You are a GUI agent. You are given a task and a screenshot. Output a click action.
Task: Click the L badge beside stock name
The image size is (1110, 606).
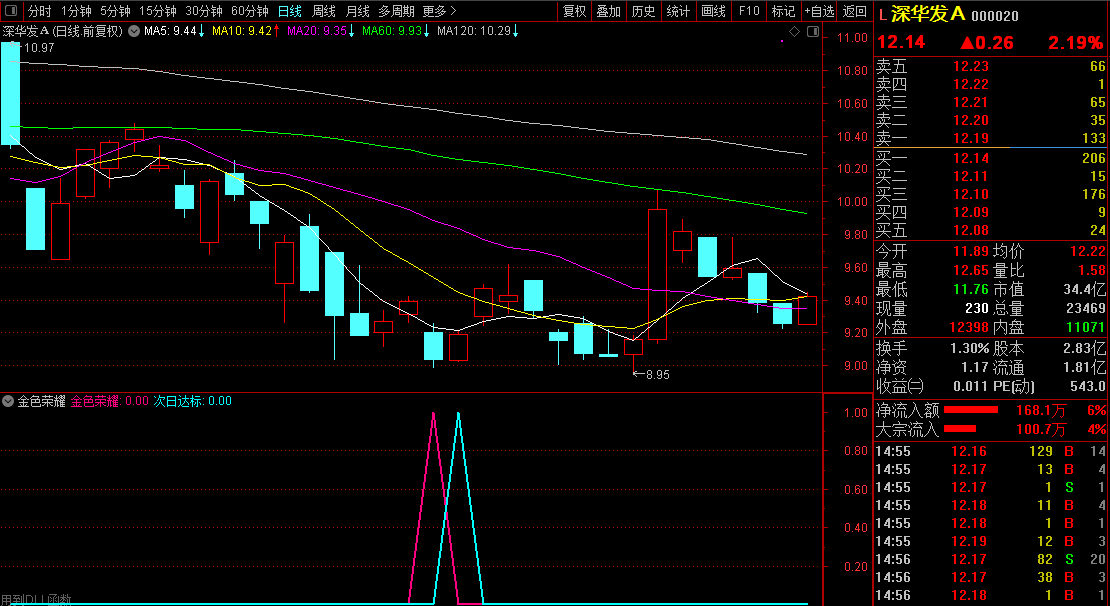(x=881, y=14)
